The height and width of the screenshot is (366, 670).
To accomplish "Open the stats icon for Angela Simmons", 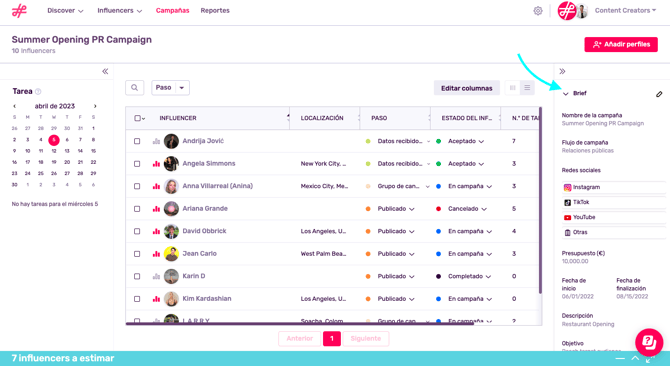I will coord(156,164).
